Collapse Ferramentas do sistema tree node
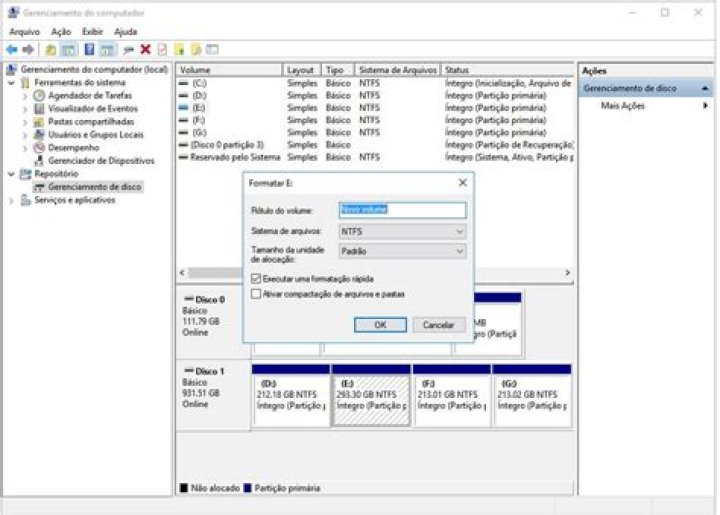 click(x=11, y=83)
